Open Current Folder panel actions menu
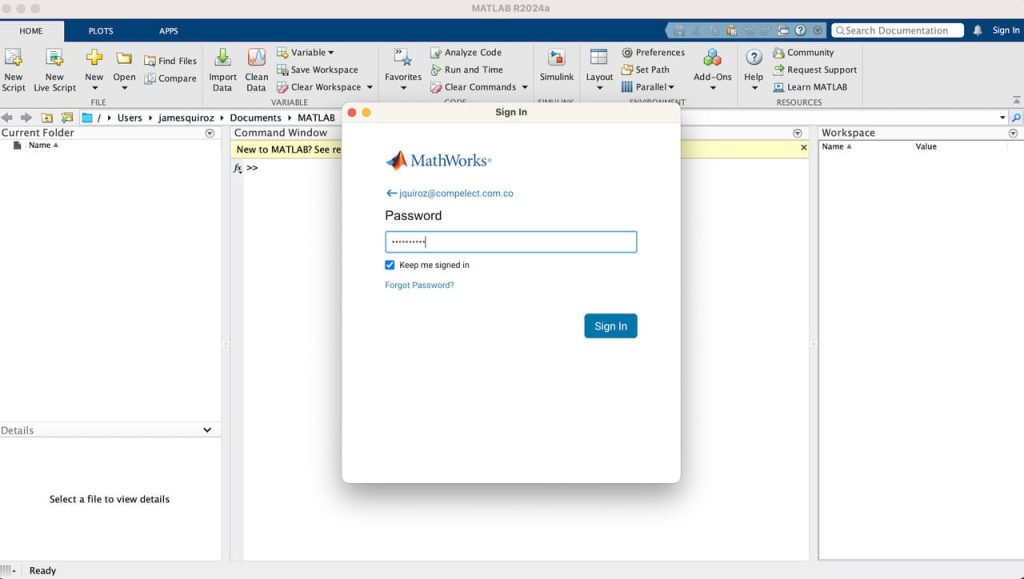 pyautogui.click(x=210, y=133)
